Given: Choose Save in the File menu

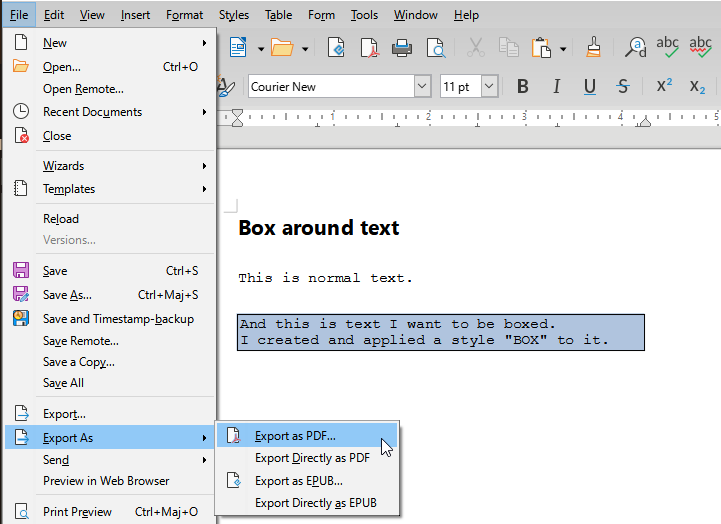Looking at the screenshot, I should (110, 271).
